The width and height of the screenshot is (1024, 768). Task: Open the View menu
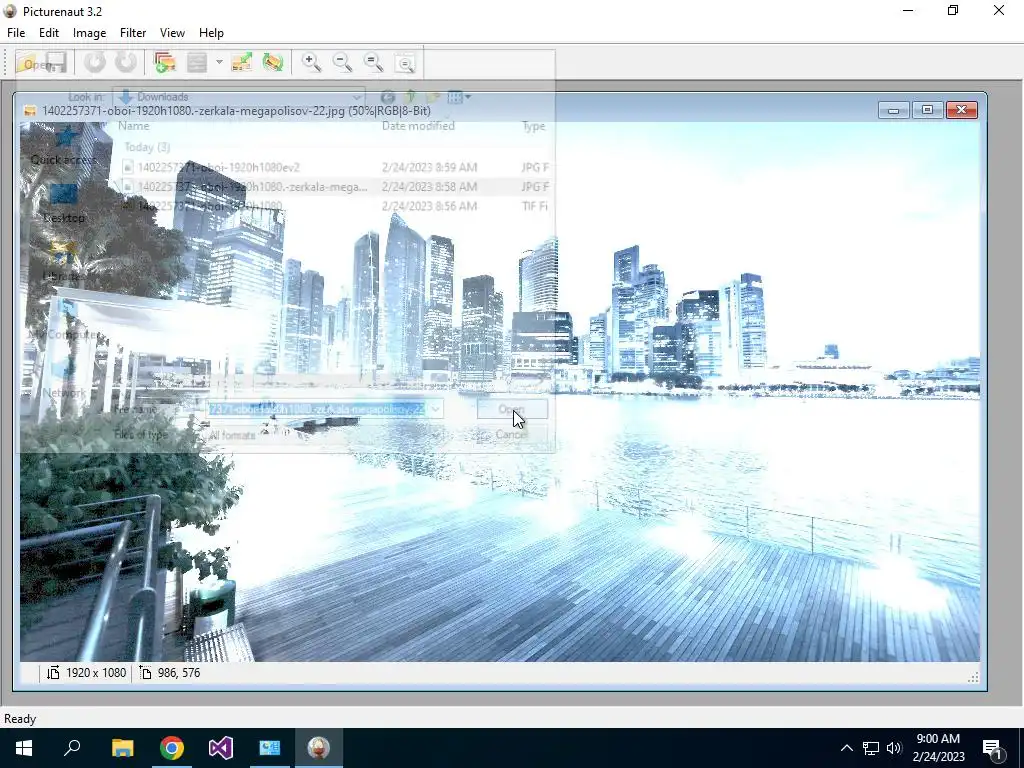(172, 33)
